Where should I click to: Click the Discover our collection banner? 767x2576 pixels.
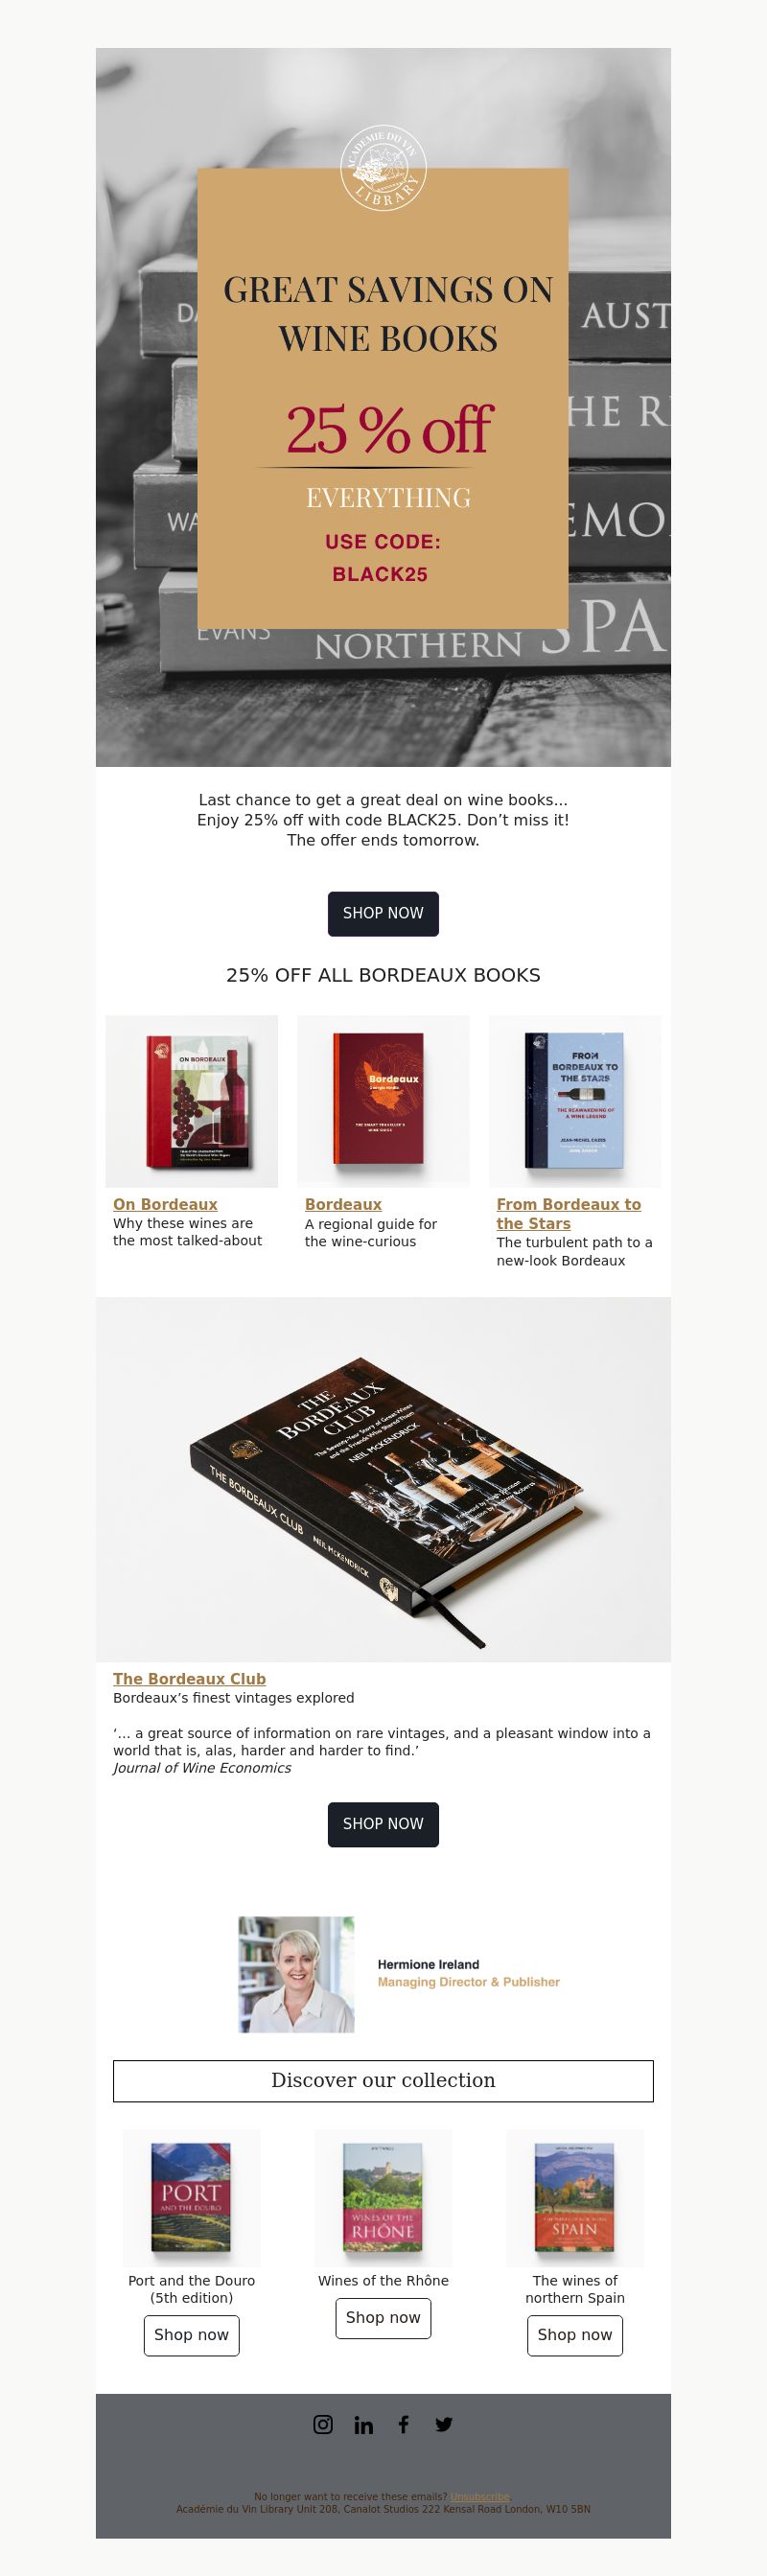pos(383,2081)
